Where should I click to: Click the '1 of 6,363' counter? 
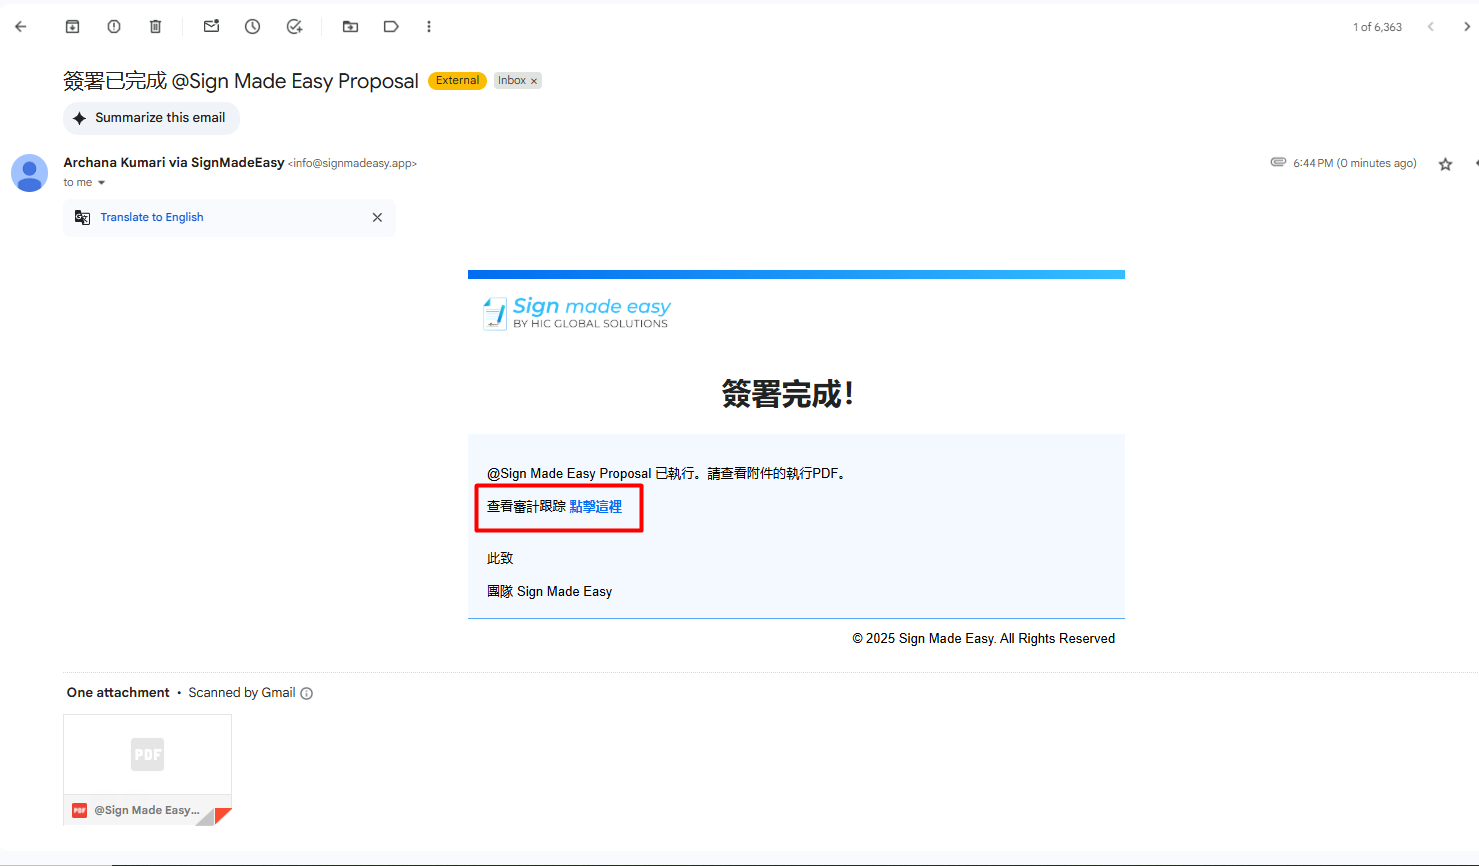click(1377, 28)
